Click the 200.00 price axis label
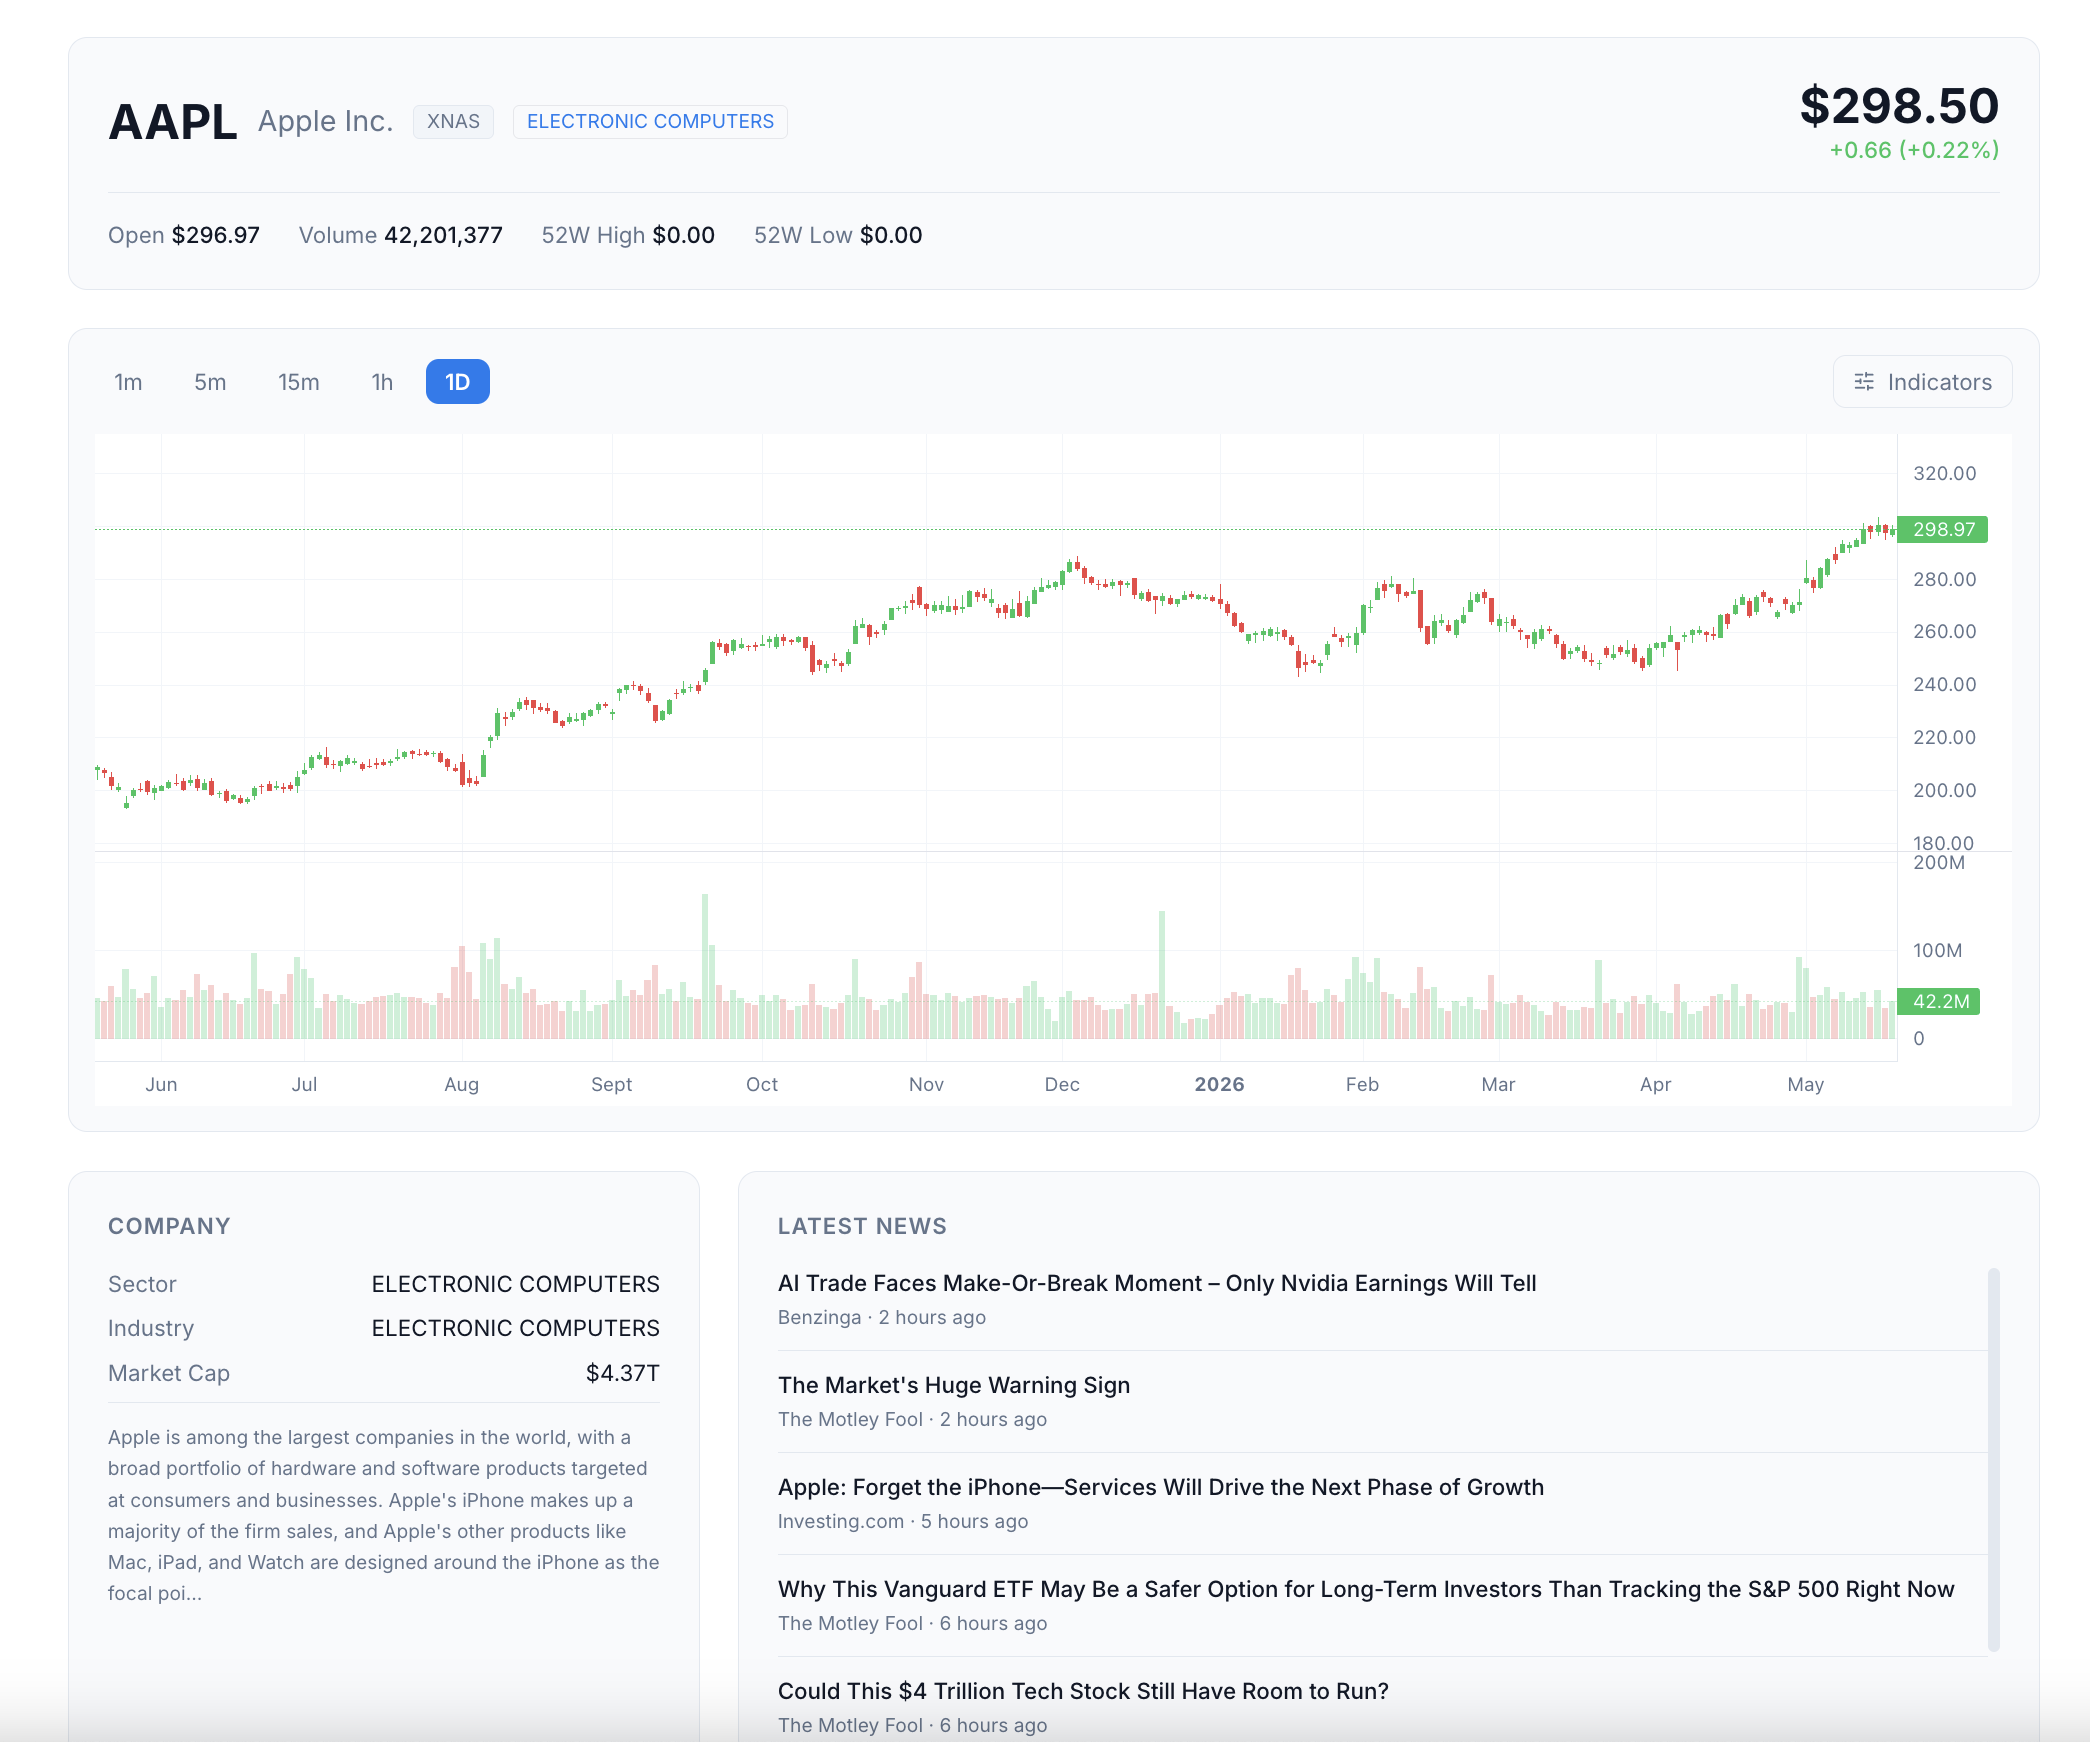The image size is (2090, 1742). click(x=1944, y=790)
